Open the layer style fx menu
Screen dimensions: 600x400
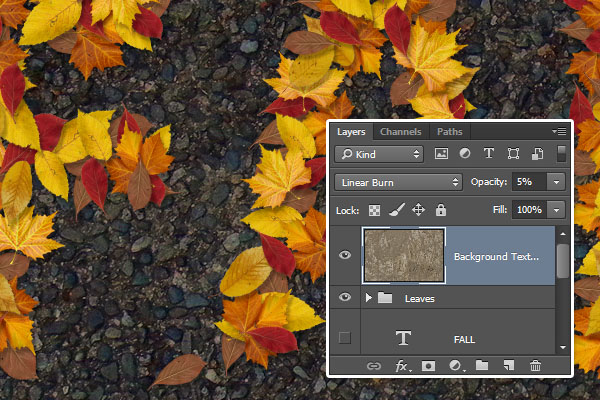coord(402,366)
